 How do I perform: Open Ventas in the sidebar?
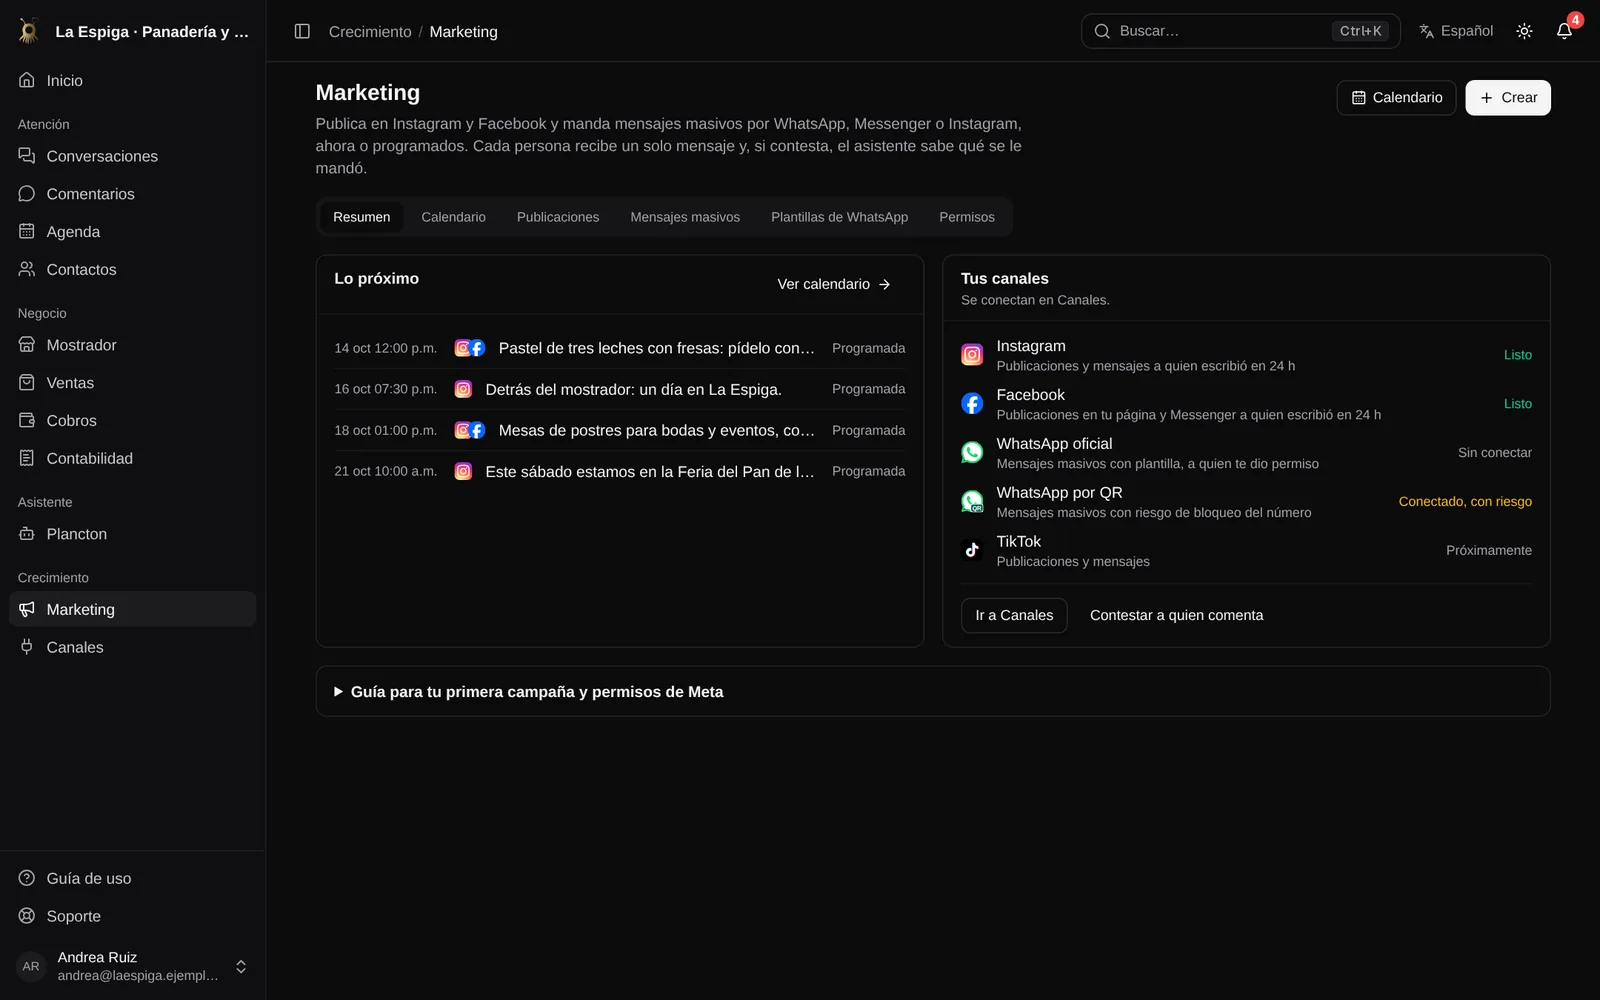[x=132, y=383]
